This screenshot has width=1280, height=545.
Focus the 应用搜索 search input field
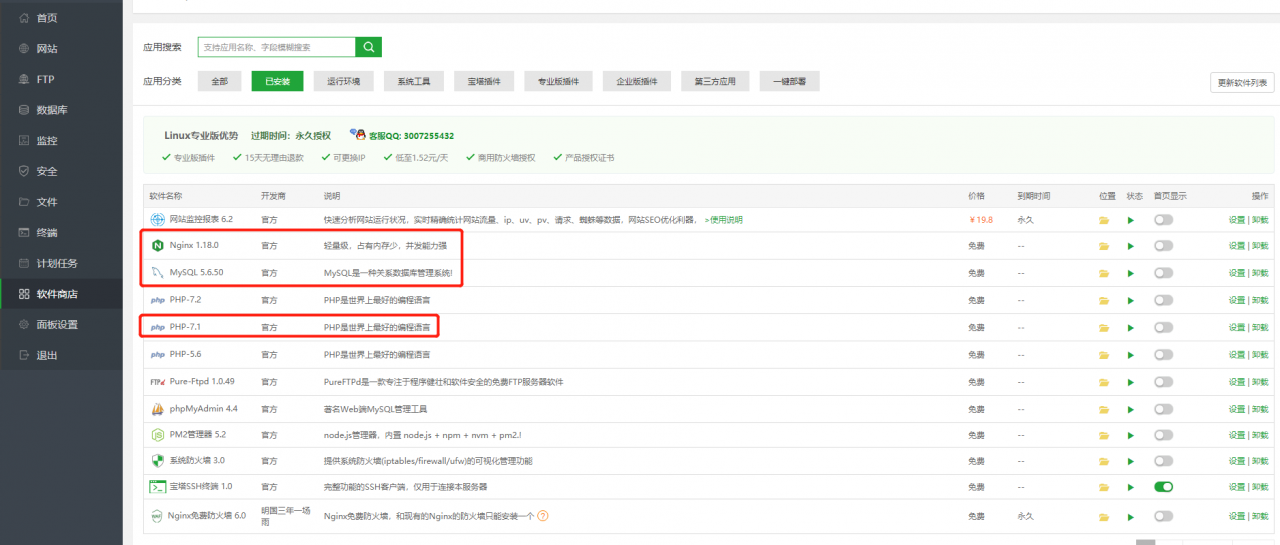pos(277,47)
